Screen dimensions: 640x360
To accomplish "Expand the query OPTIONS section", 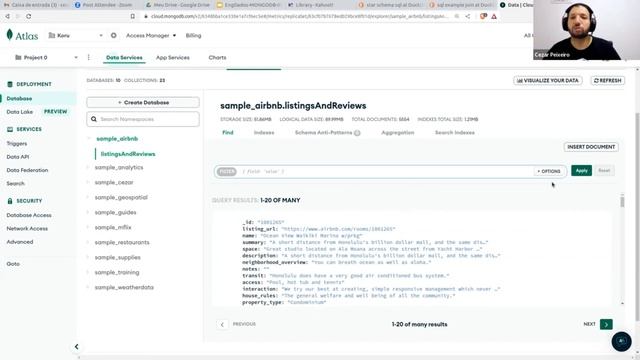I will [x=549, y=171].
